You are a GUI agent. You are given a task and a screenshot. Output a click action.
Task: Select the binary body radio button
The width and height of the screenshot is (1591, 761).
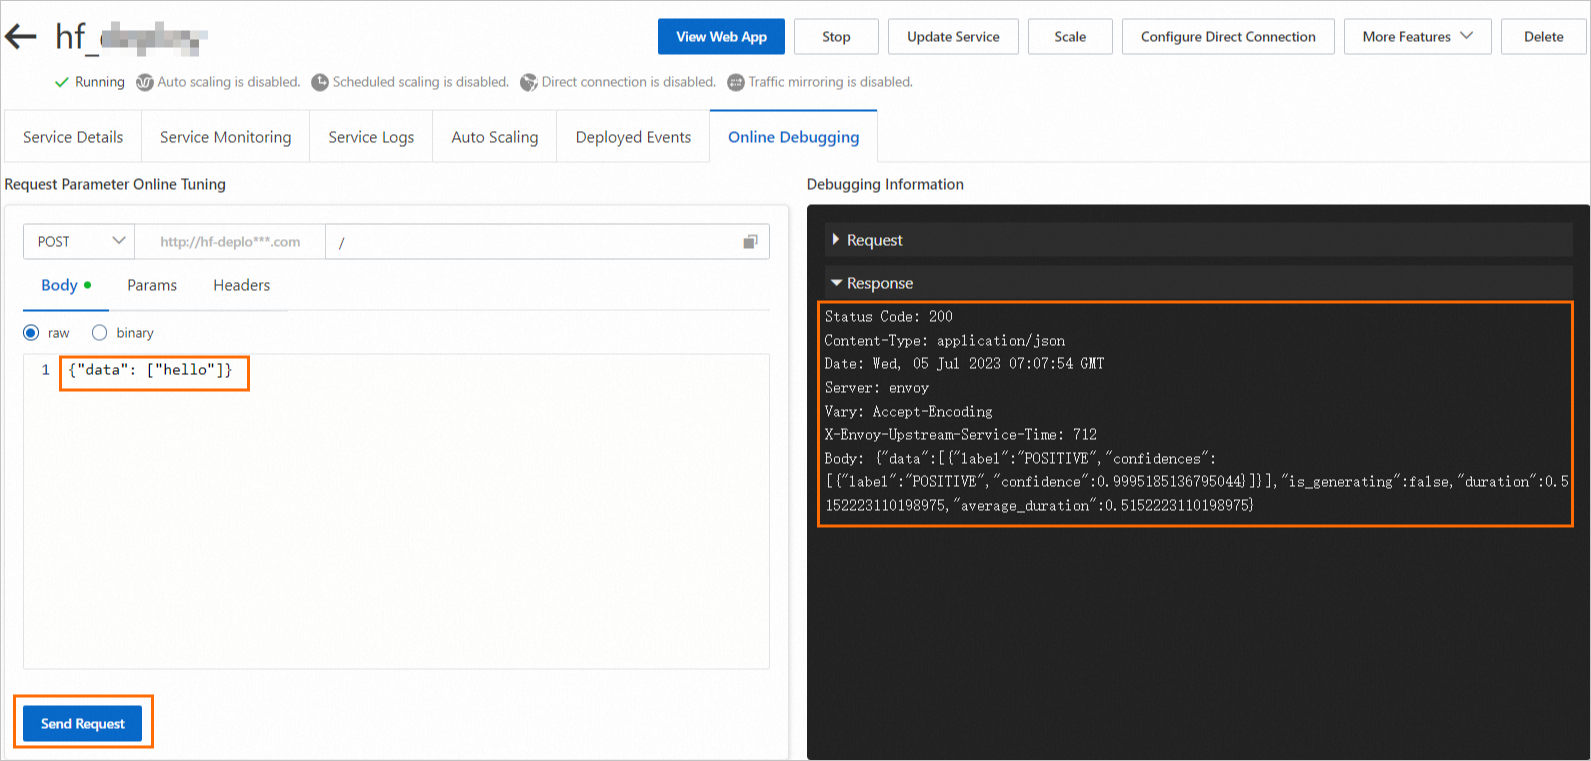99,333
